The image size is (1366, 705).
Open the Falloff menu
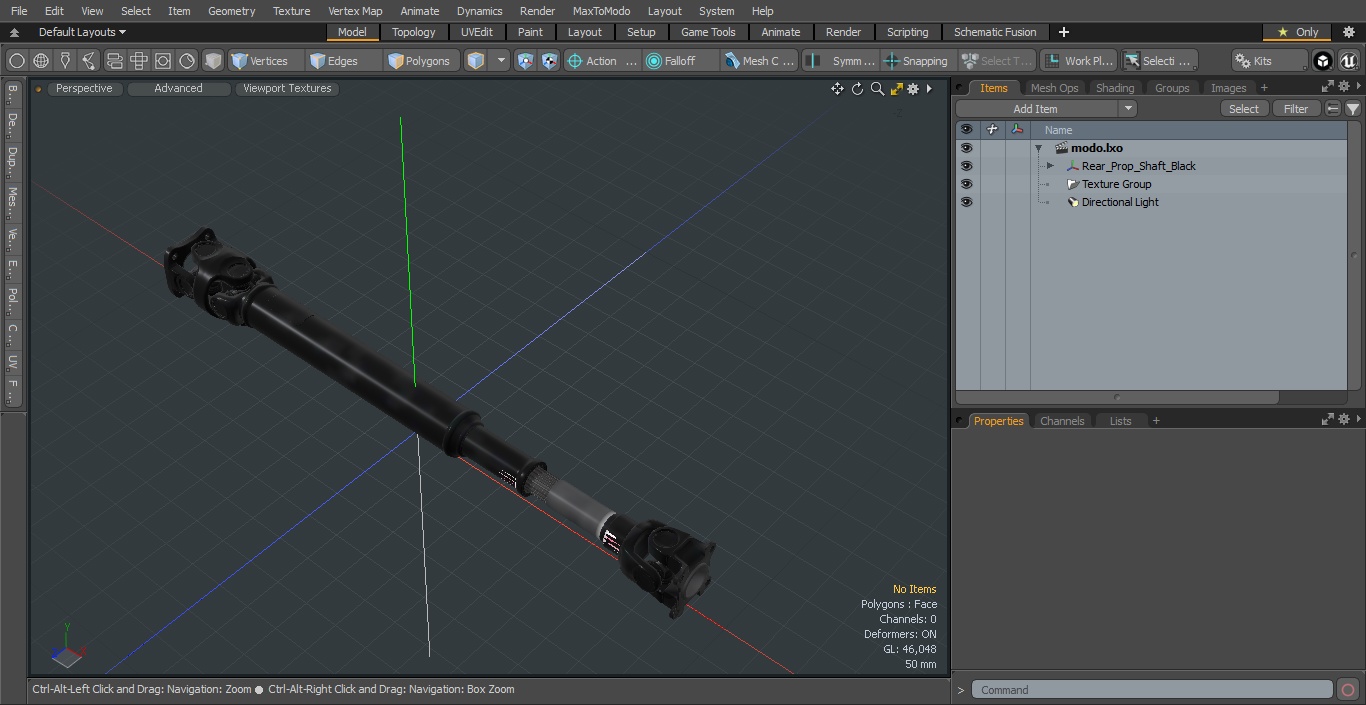point(681,61)
